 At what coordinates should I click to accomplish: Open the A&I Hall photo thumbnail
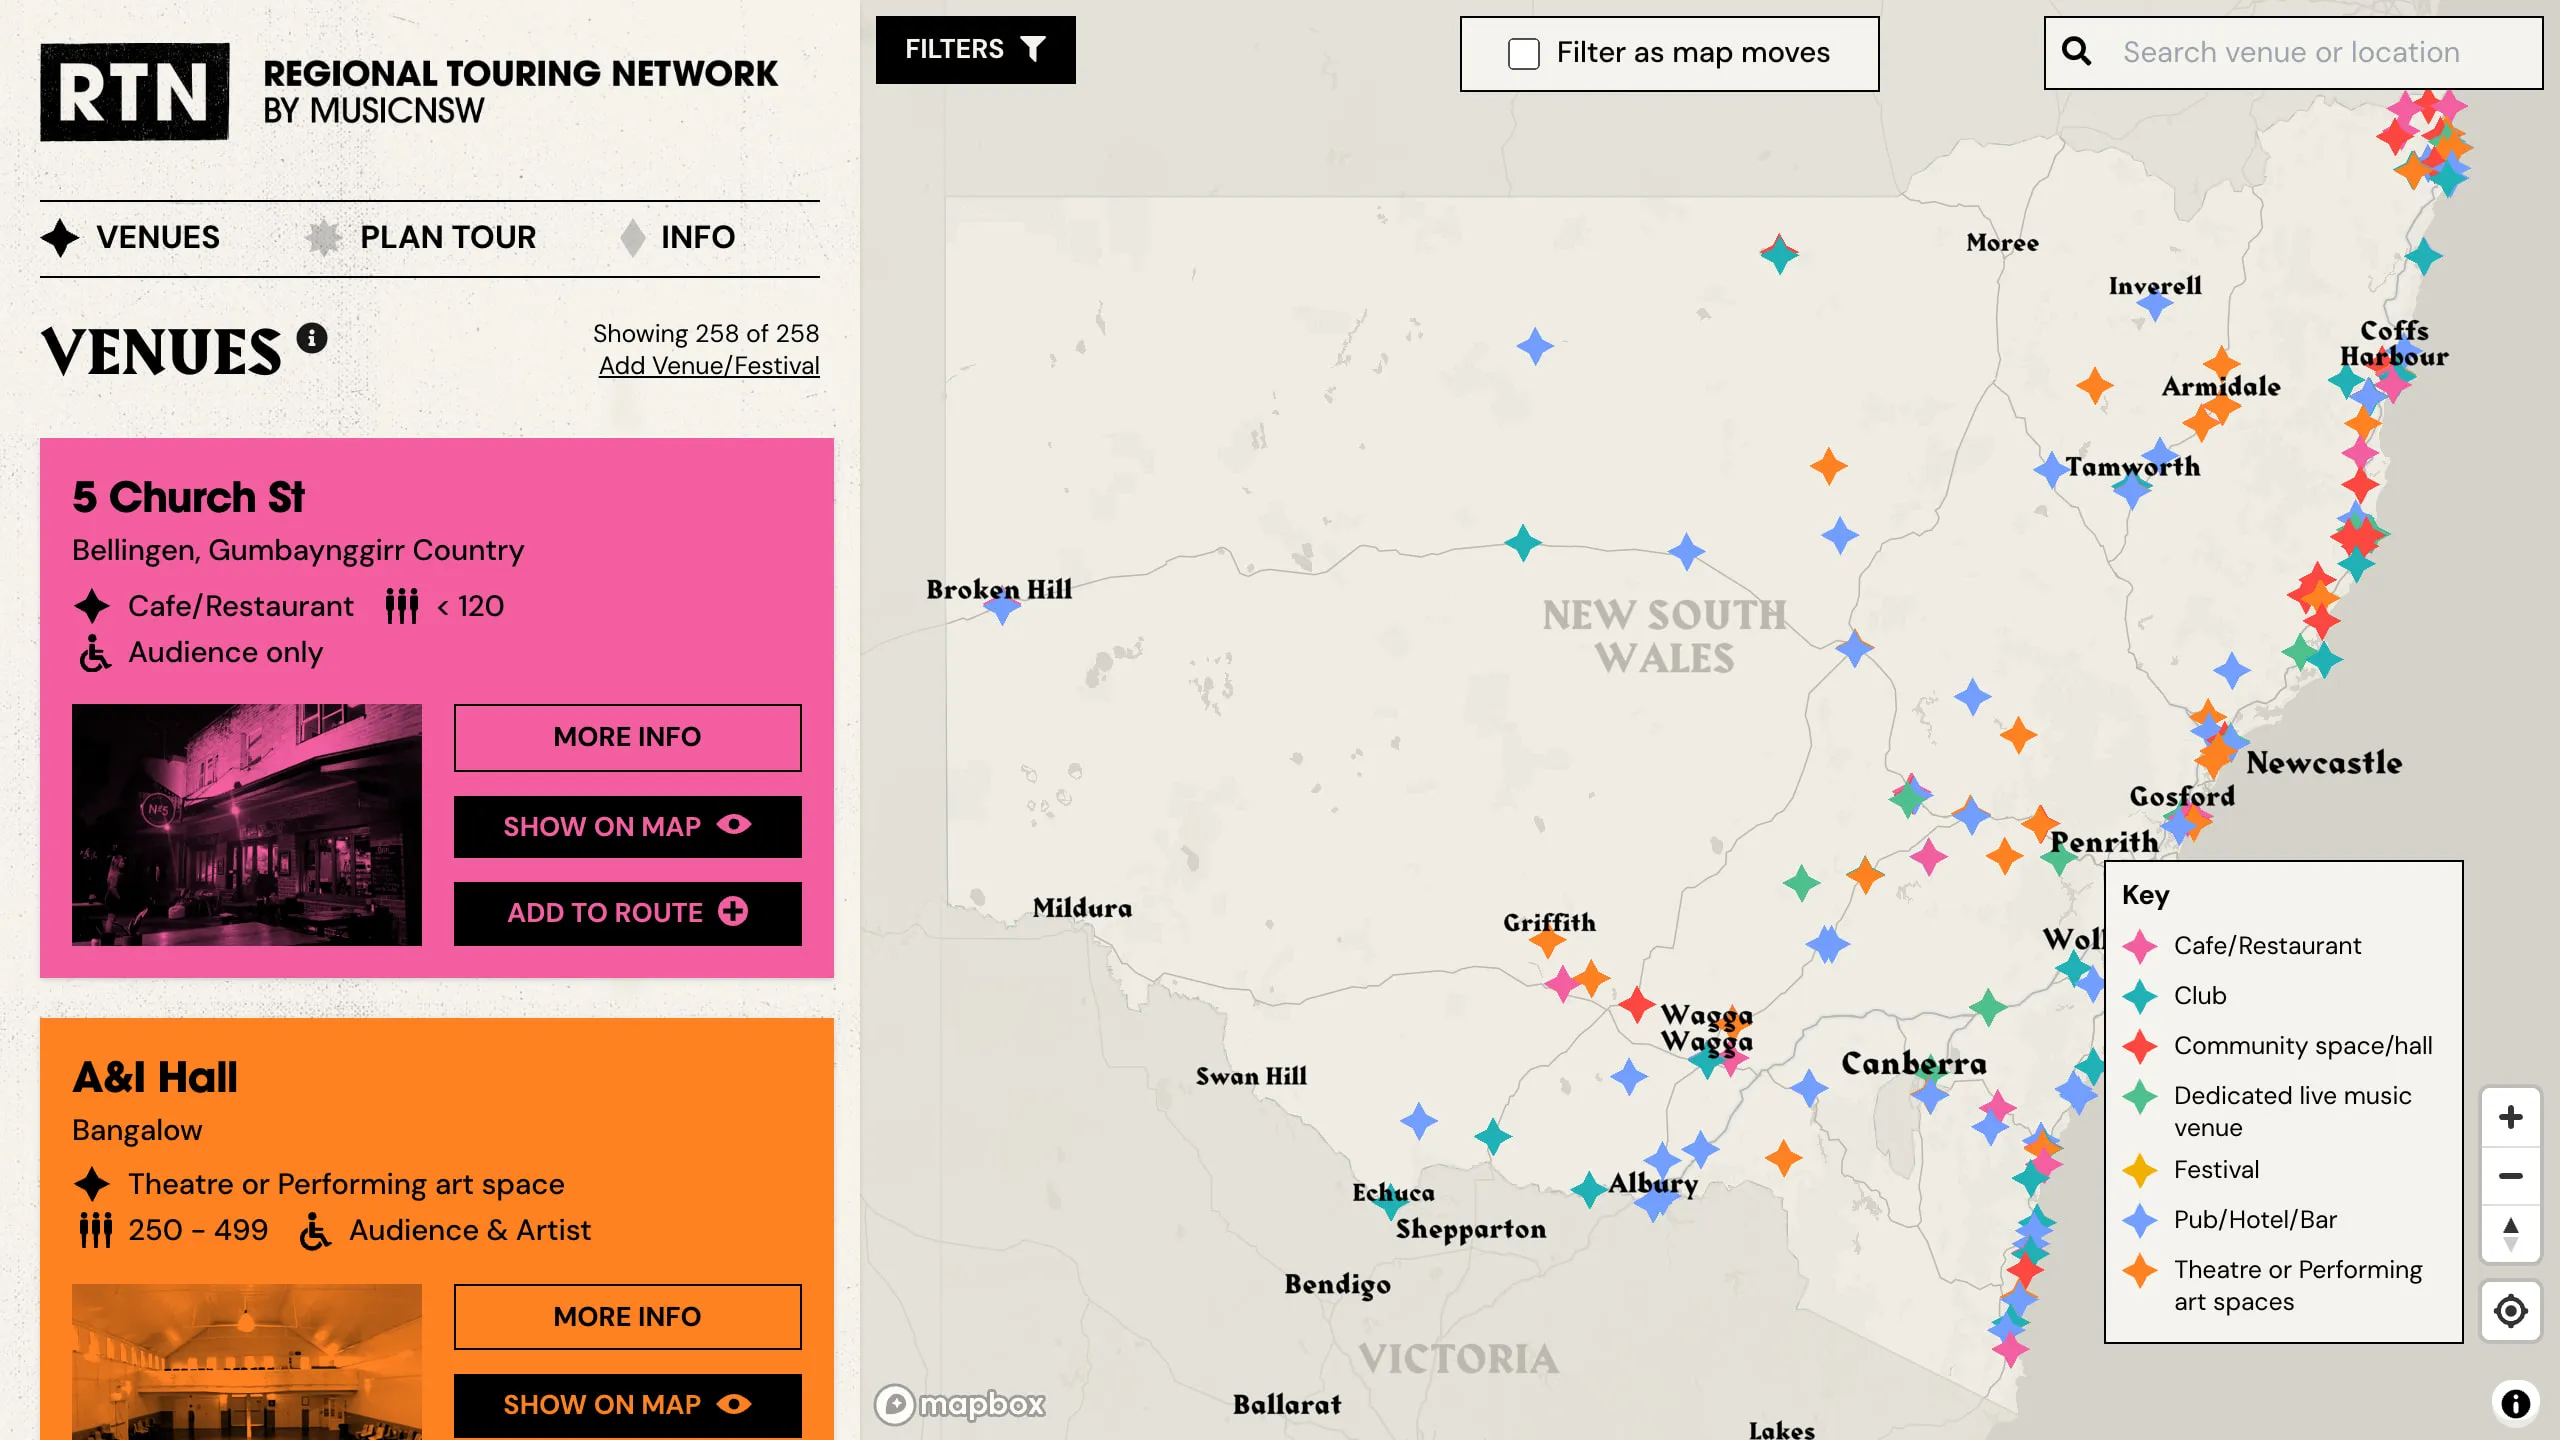pyautogui.click(x=247, y=1362)
